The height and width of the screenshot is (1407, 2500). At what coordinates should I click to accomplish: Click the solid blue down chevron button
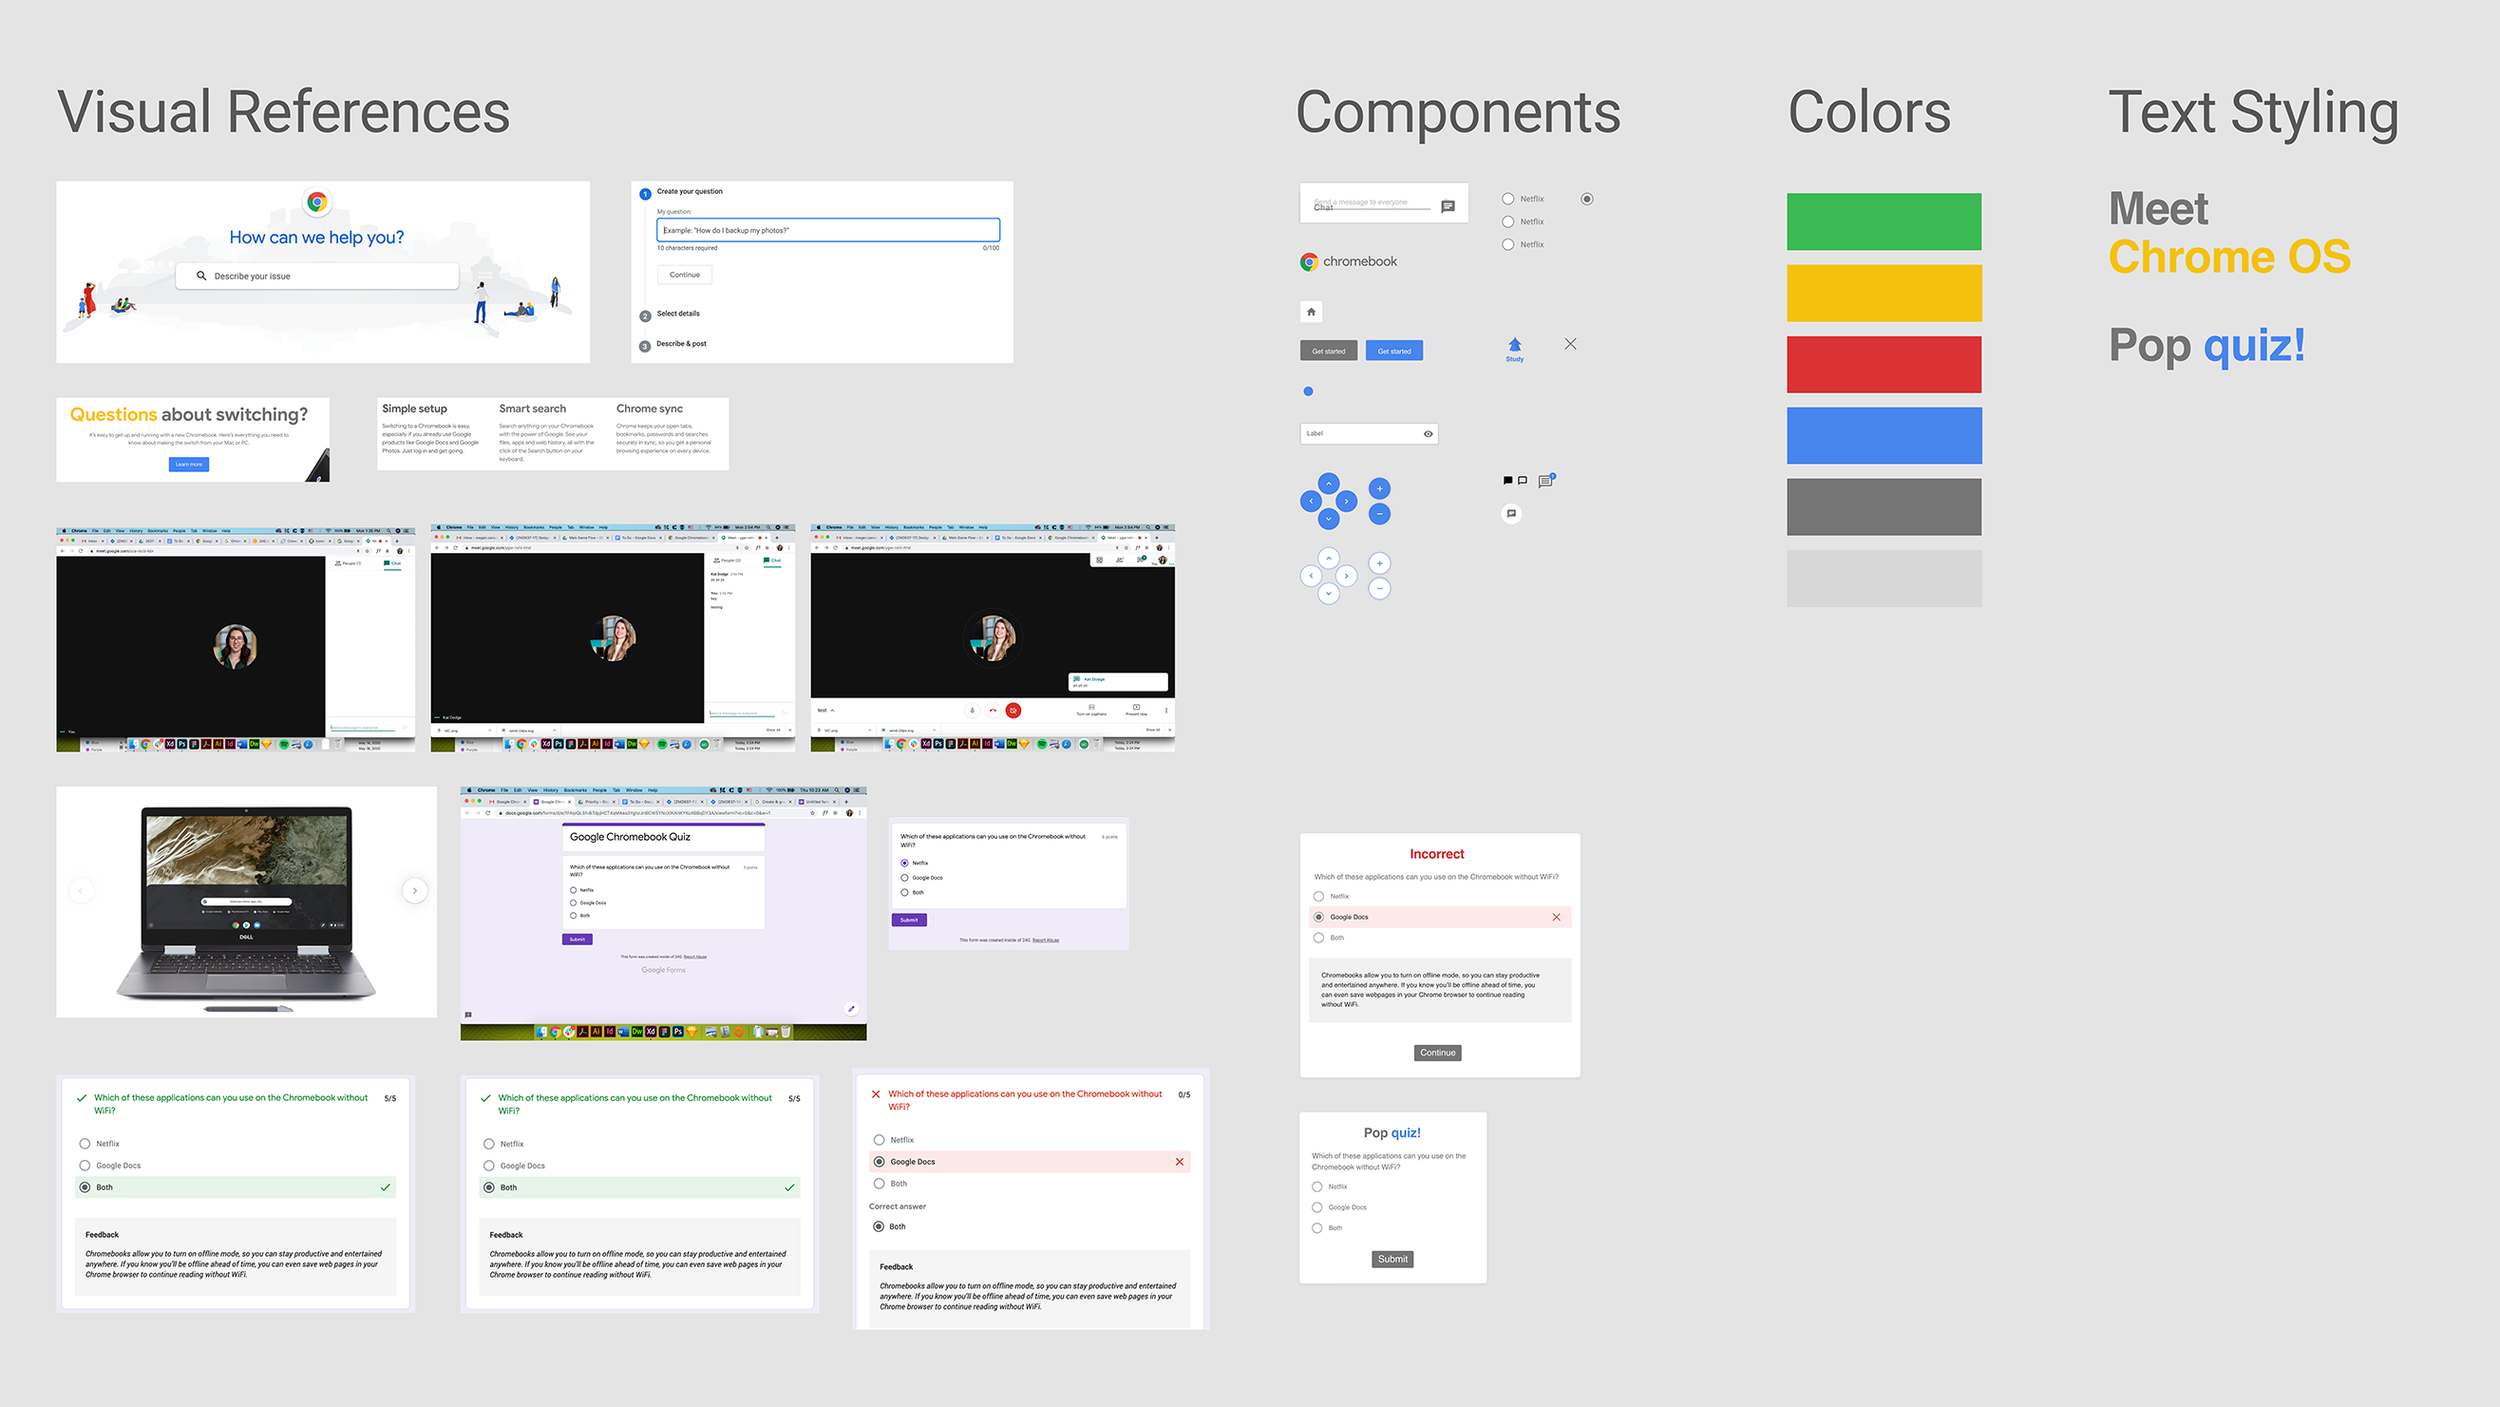(1328, 518)
